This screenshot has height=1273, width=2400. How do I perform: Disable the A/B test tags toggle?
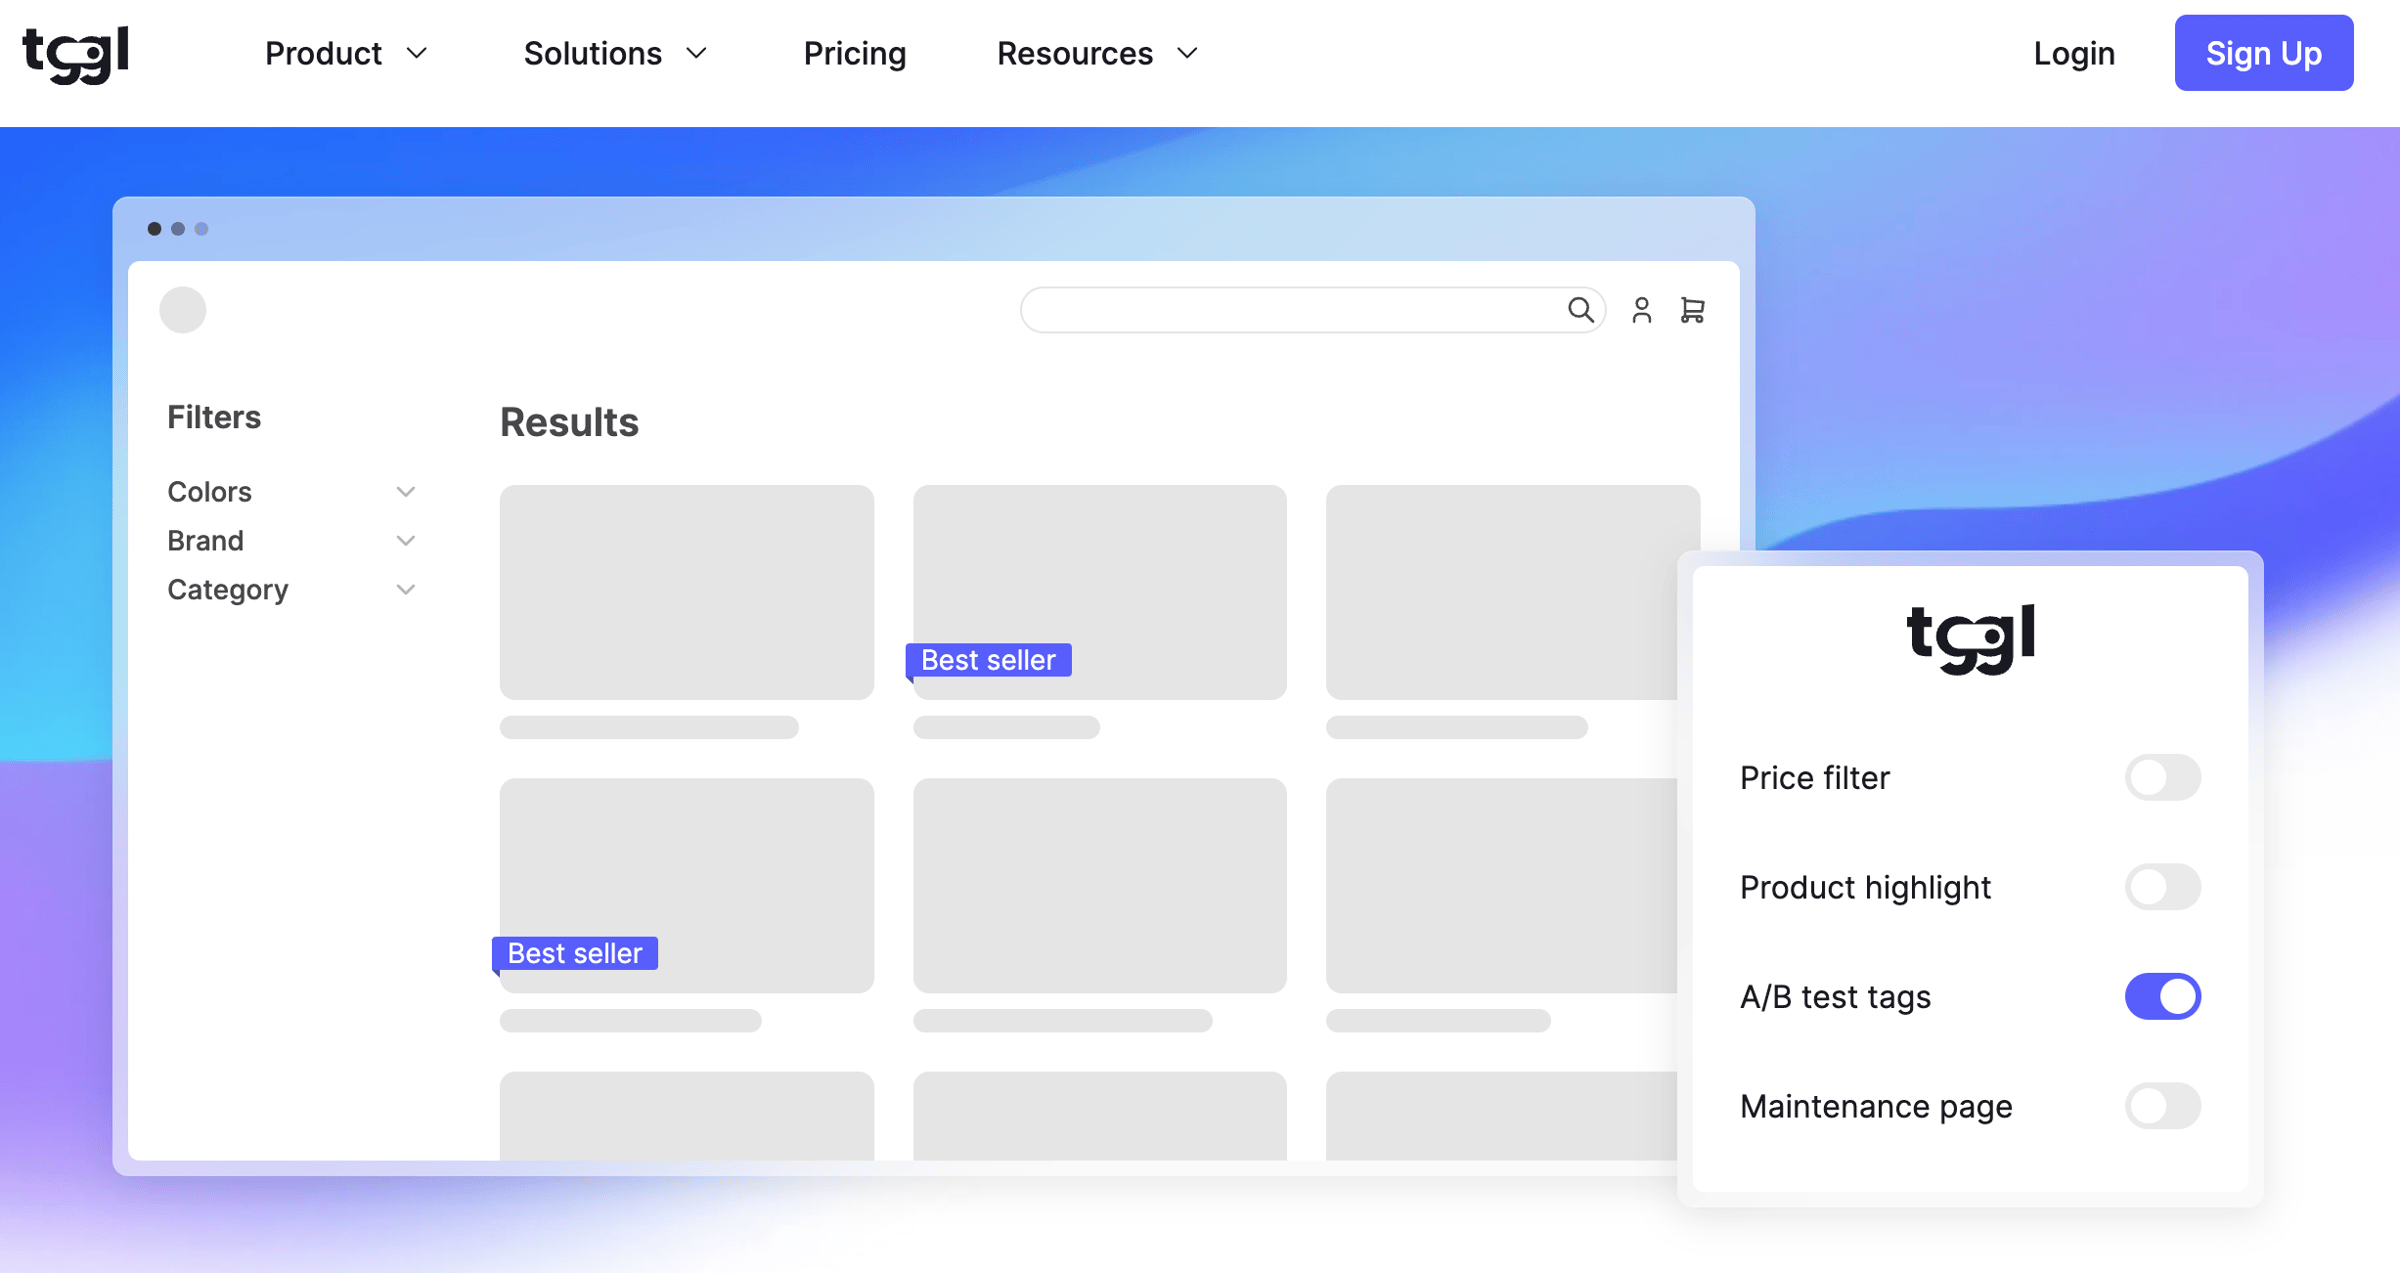click(x=2162, y=996)
